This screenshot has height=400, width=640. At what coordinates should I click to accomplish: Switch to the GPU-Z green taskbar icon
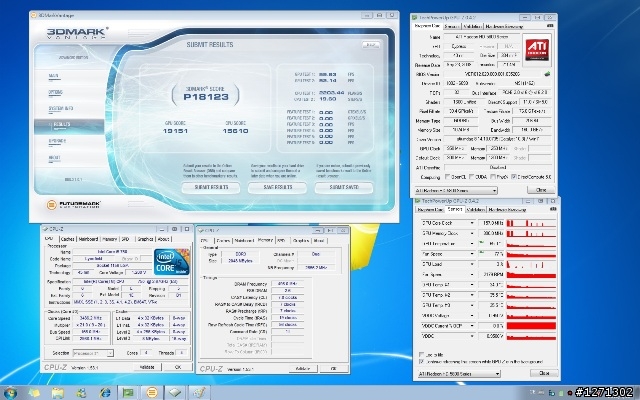(x=128, y=393)
